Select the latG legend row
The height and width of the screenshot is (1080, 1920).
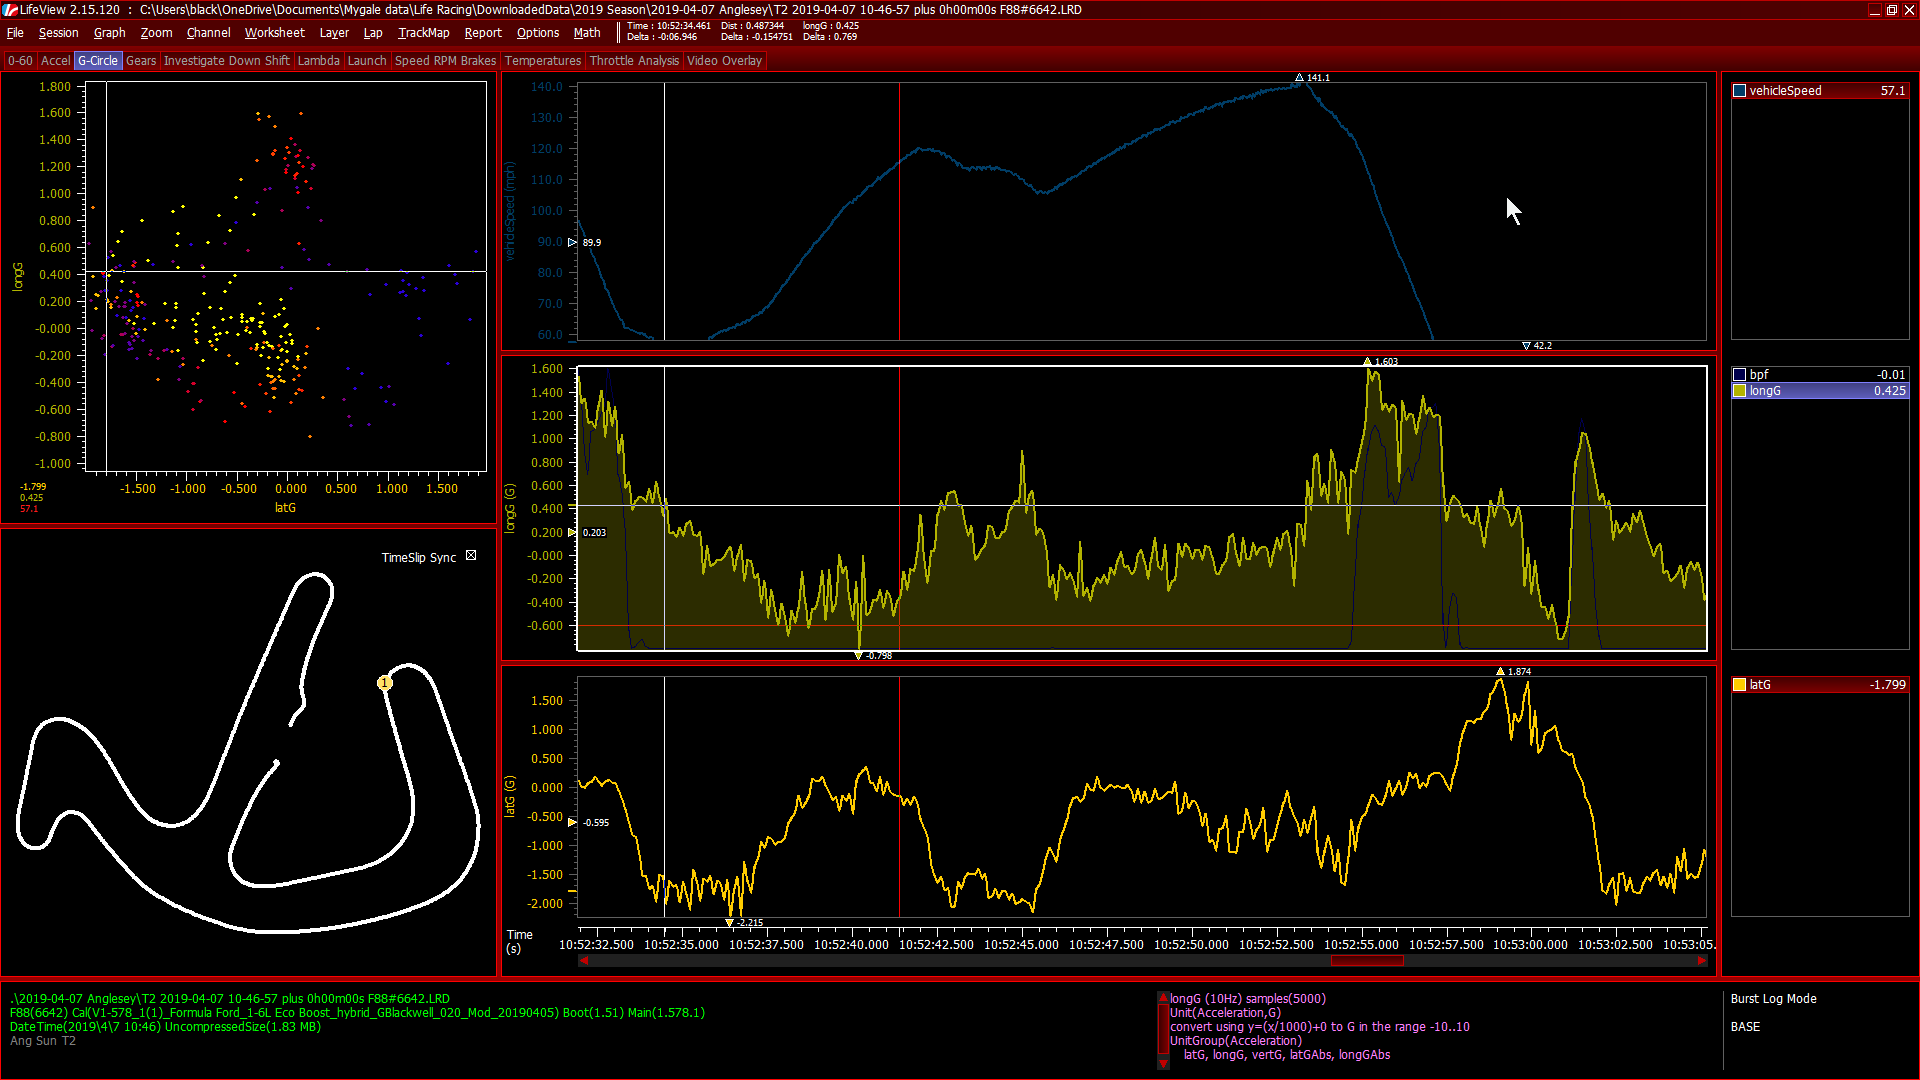(x=1820, y=685)
